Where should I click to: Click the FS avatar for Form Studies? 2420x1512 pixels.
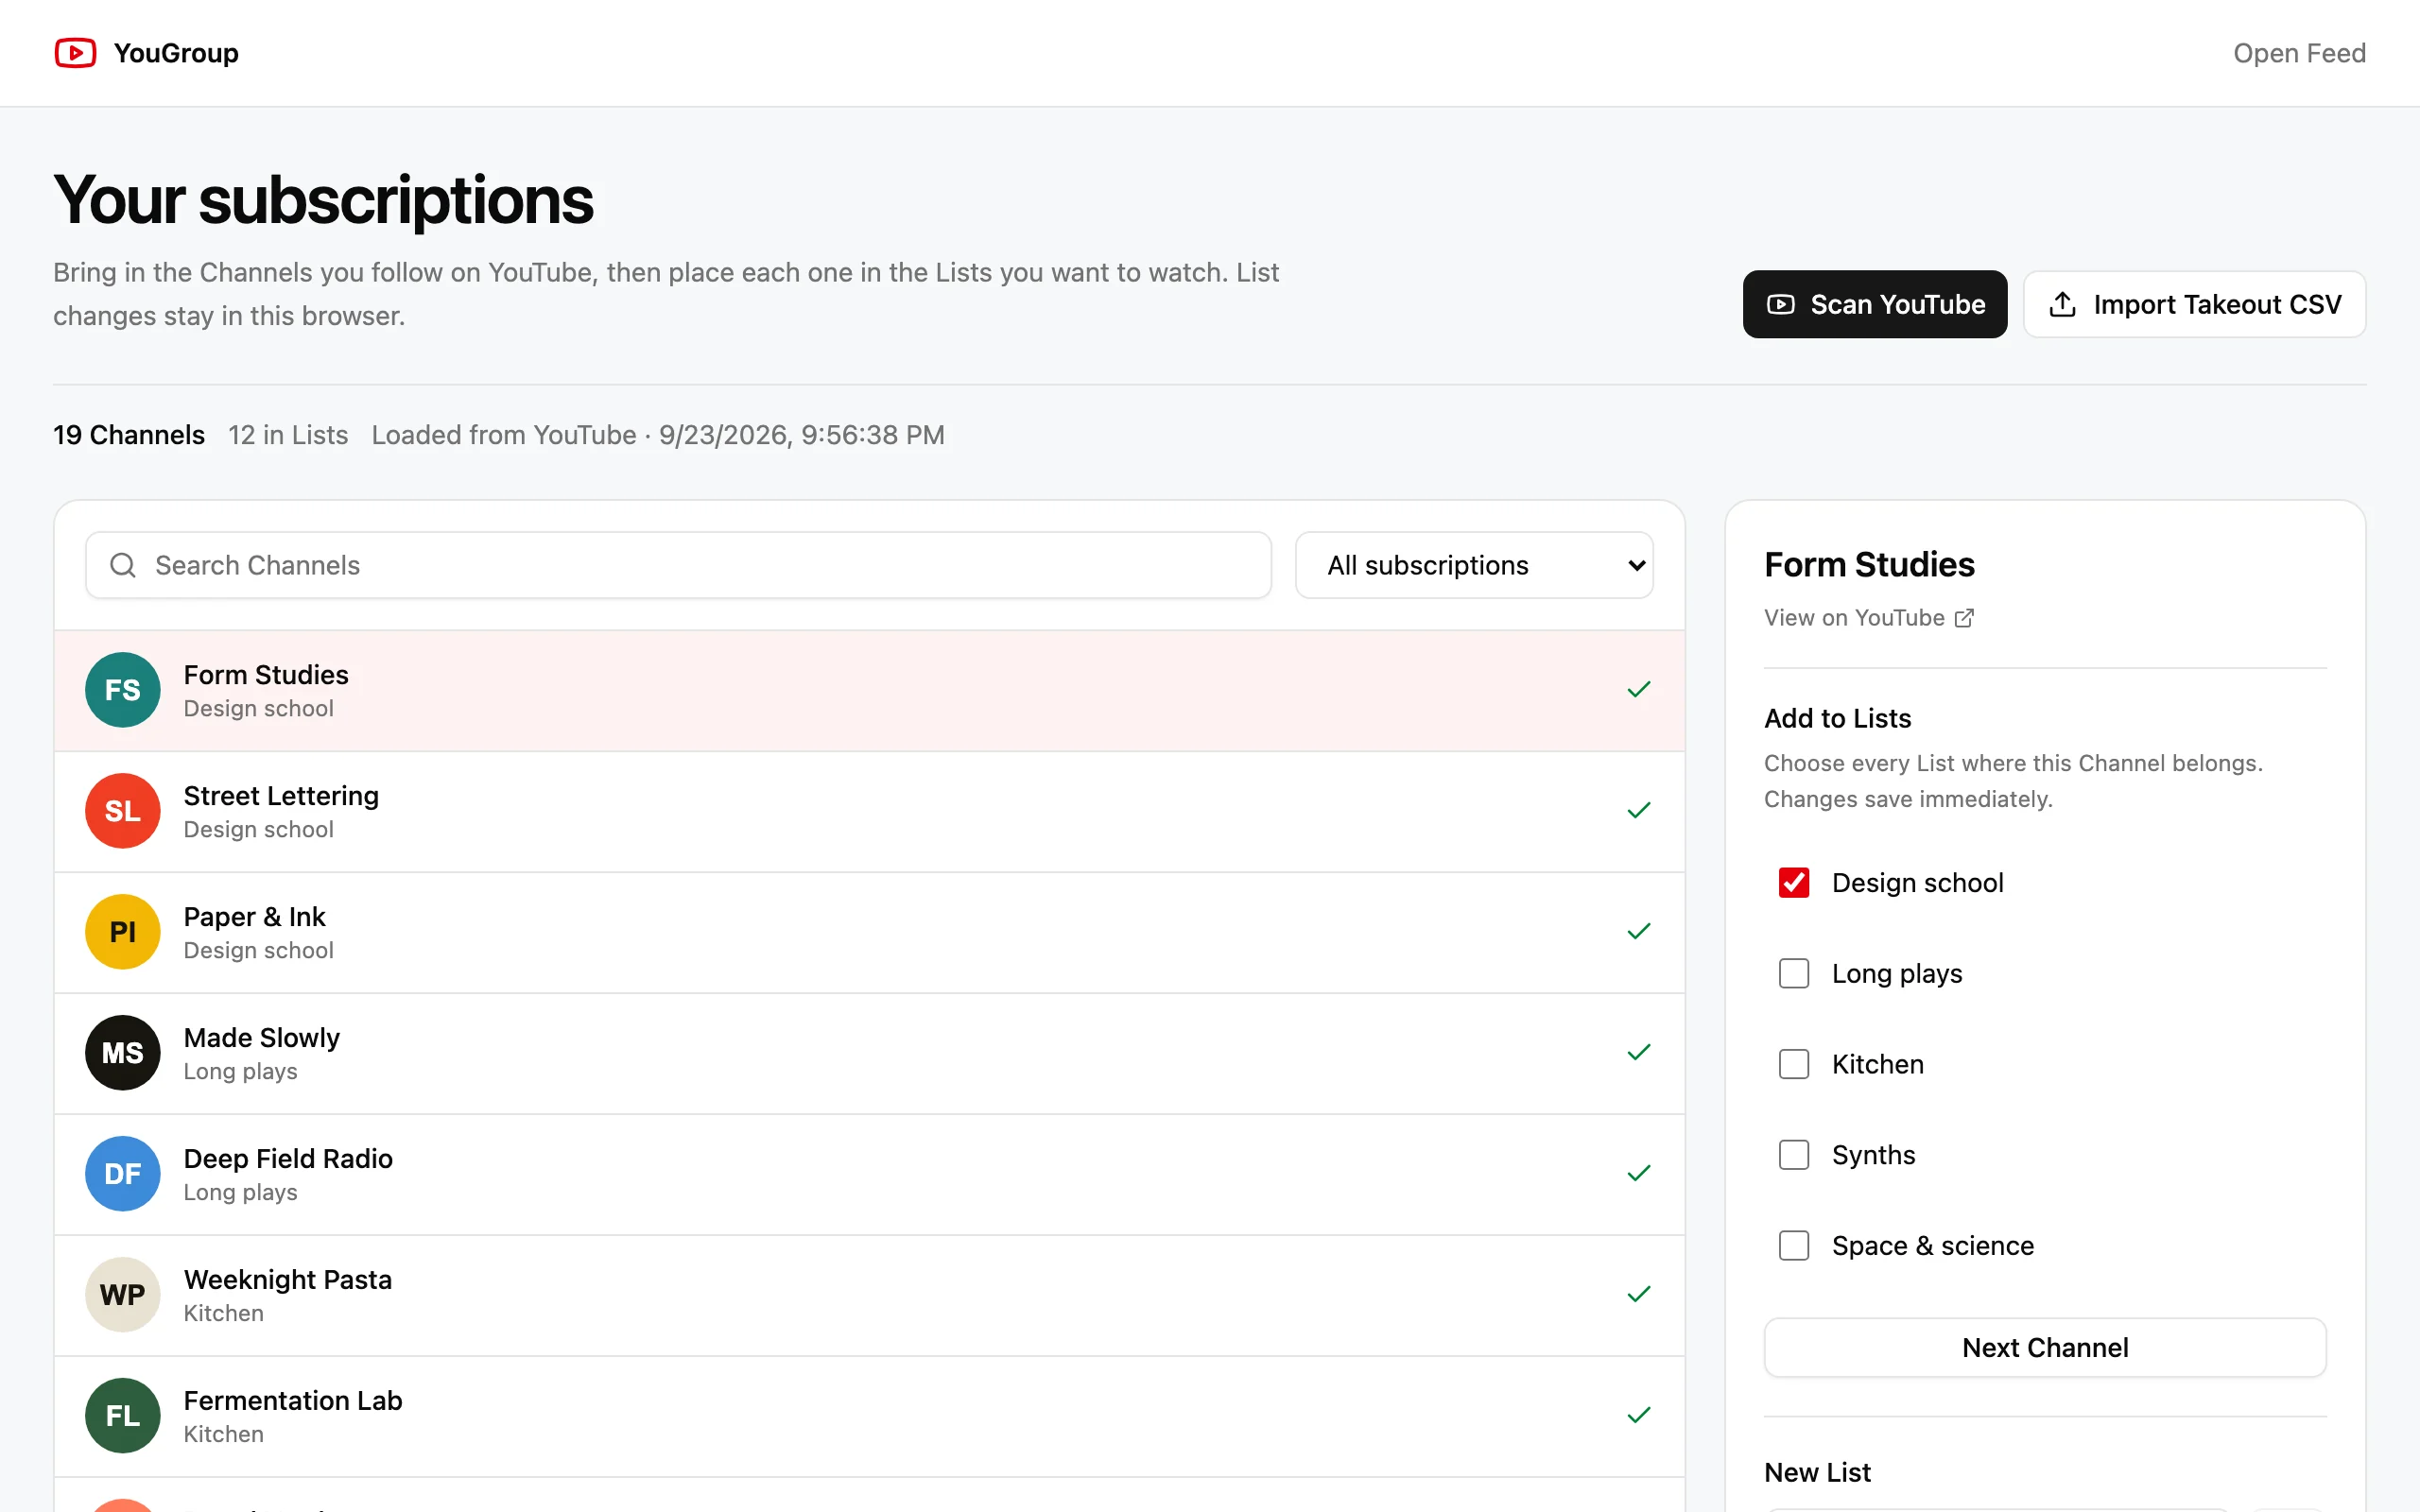coord(122,690)
